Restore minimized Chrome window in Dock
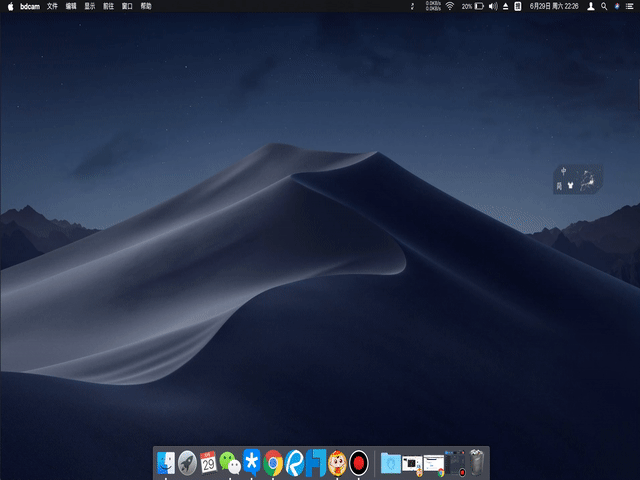 coord(433,465)
